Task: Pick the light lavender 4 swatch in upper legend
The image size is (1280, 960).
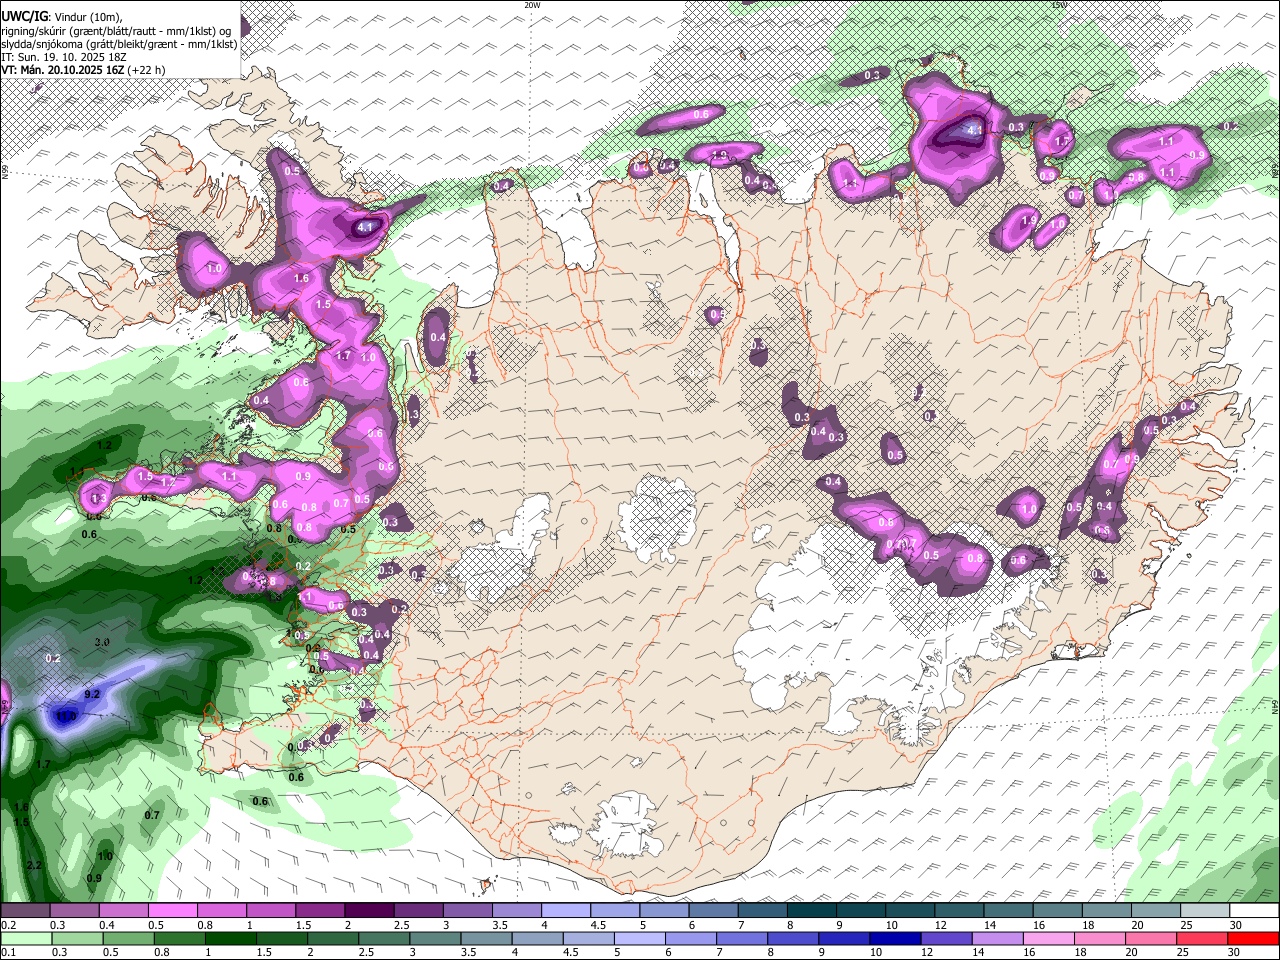Action: (x=566, y=911)
